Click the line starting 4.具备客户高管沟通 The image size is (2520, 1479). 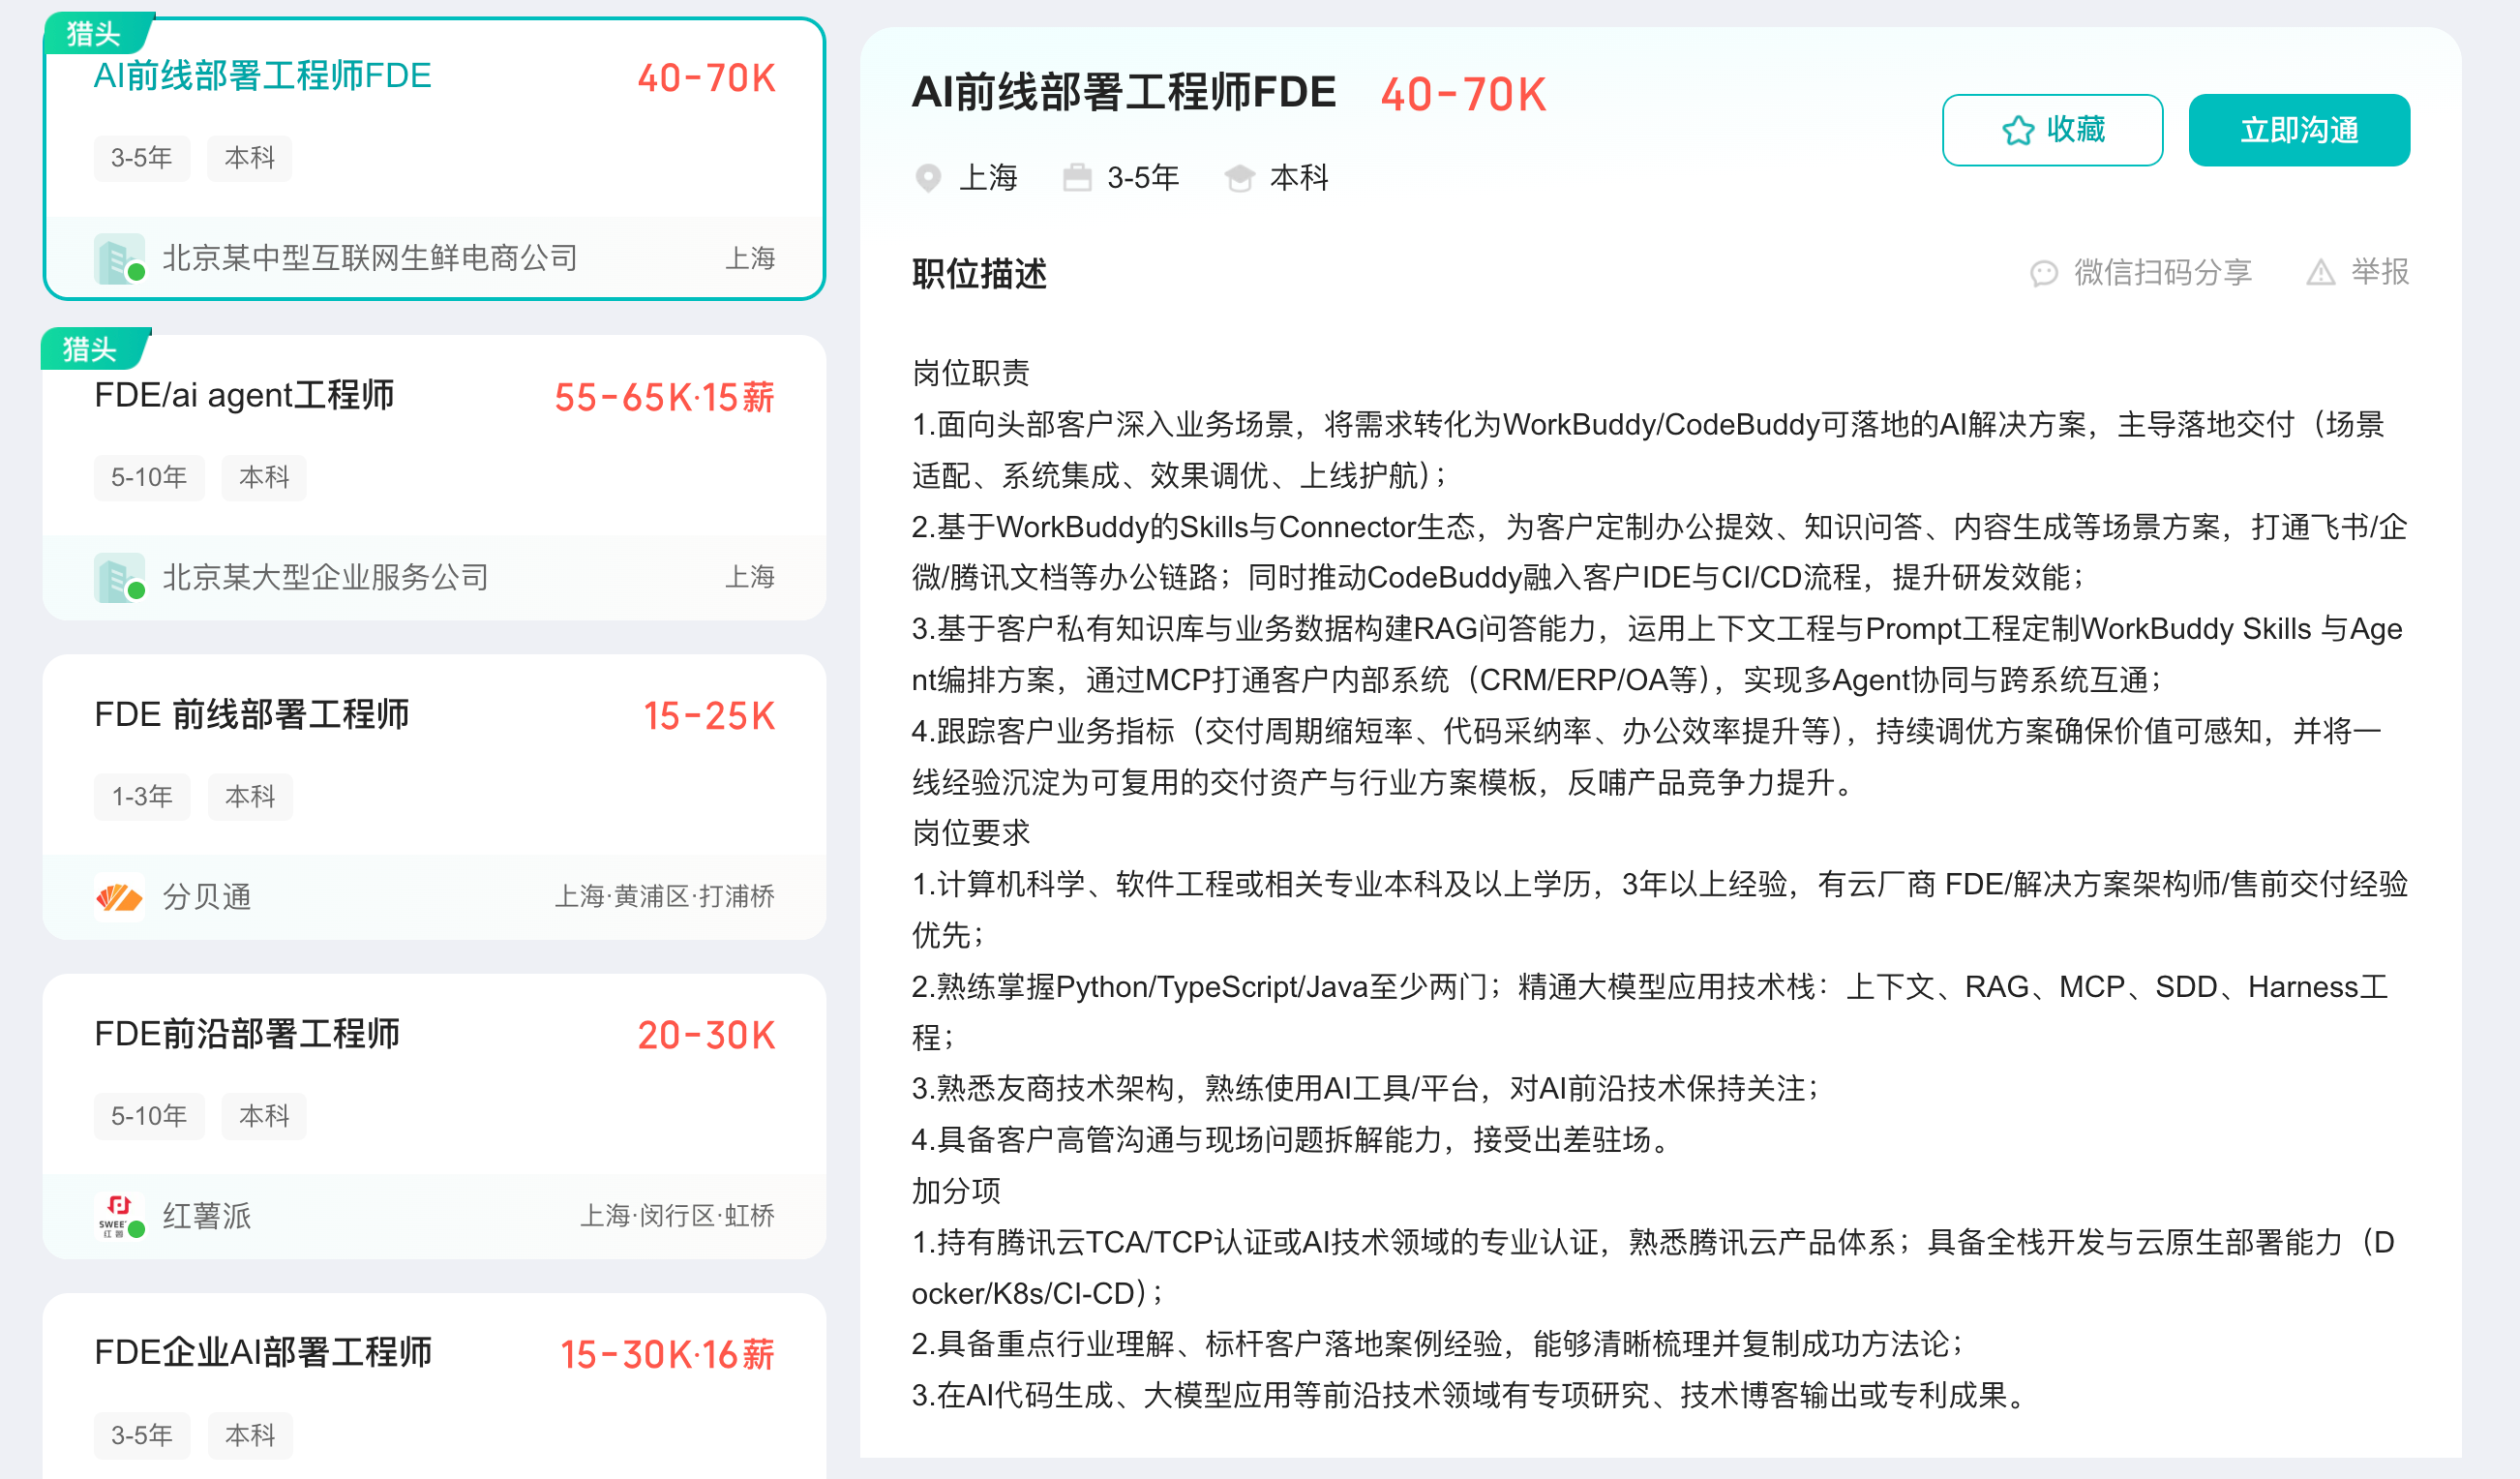coord(1293,1139)
